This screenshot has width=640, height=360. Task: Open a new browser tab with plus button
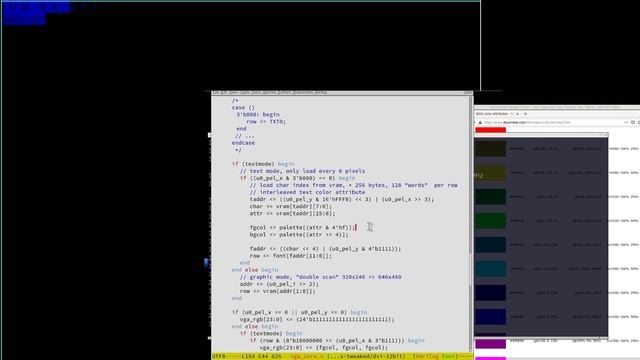click(525, 114)
